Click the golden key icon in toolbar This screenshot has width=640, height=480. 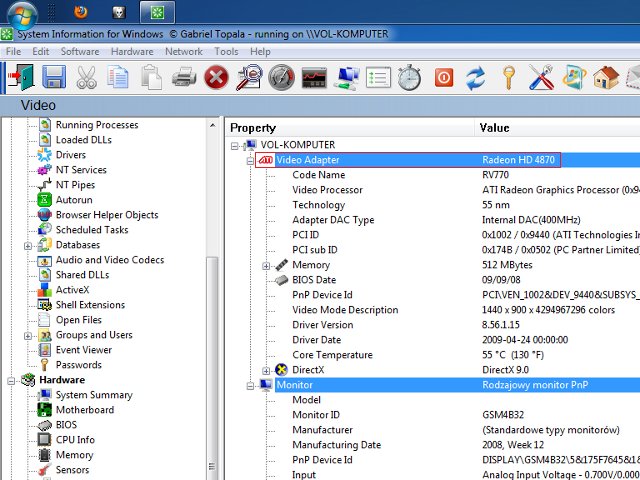pos(508,77)
